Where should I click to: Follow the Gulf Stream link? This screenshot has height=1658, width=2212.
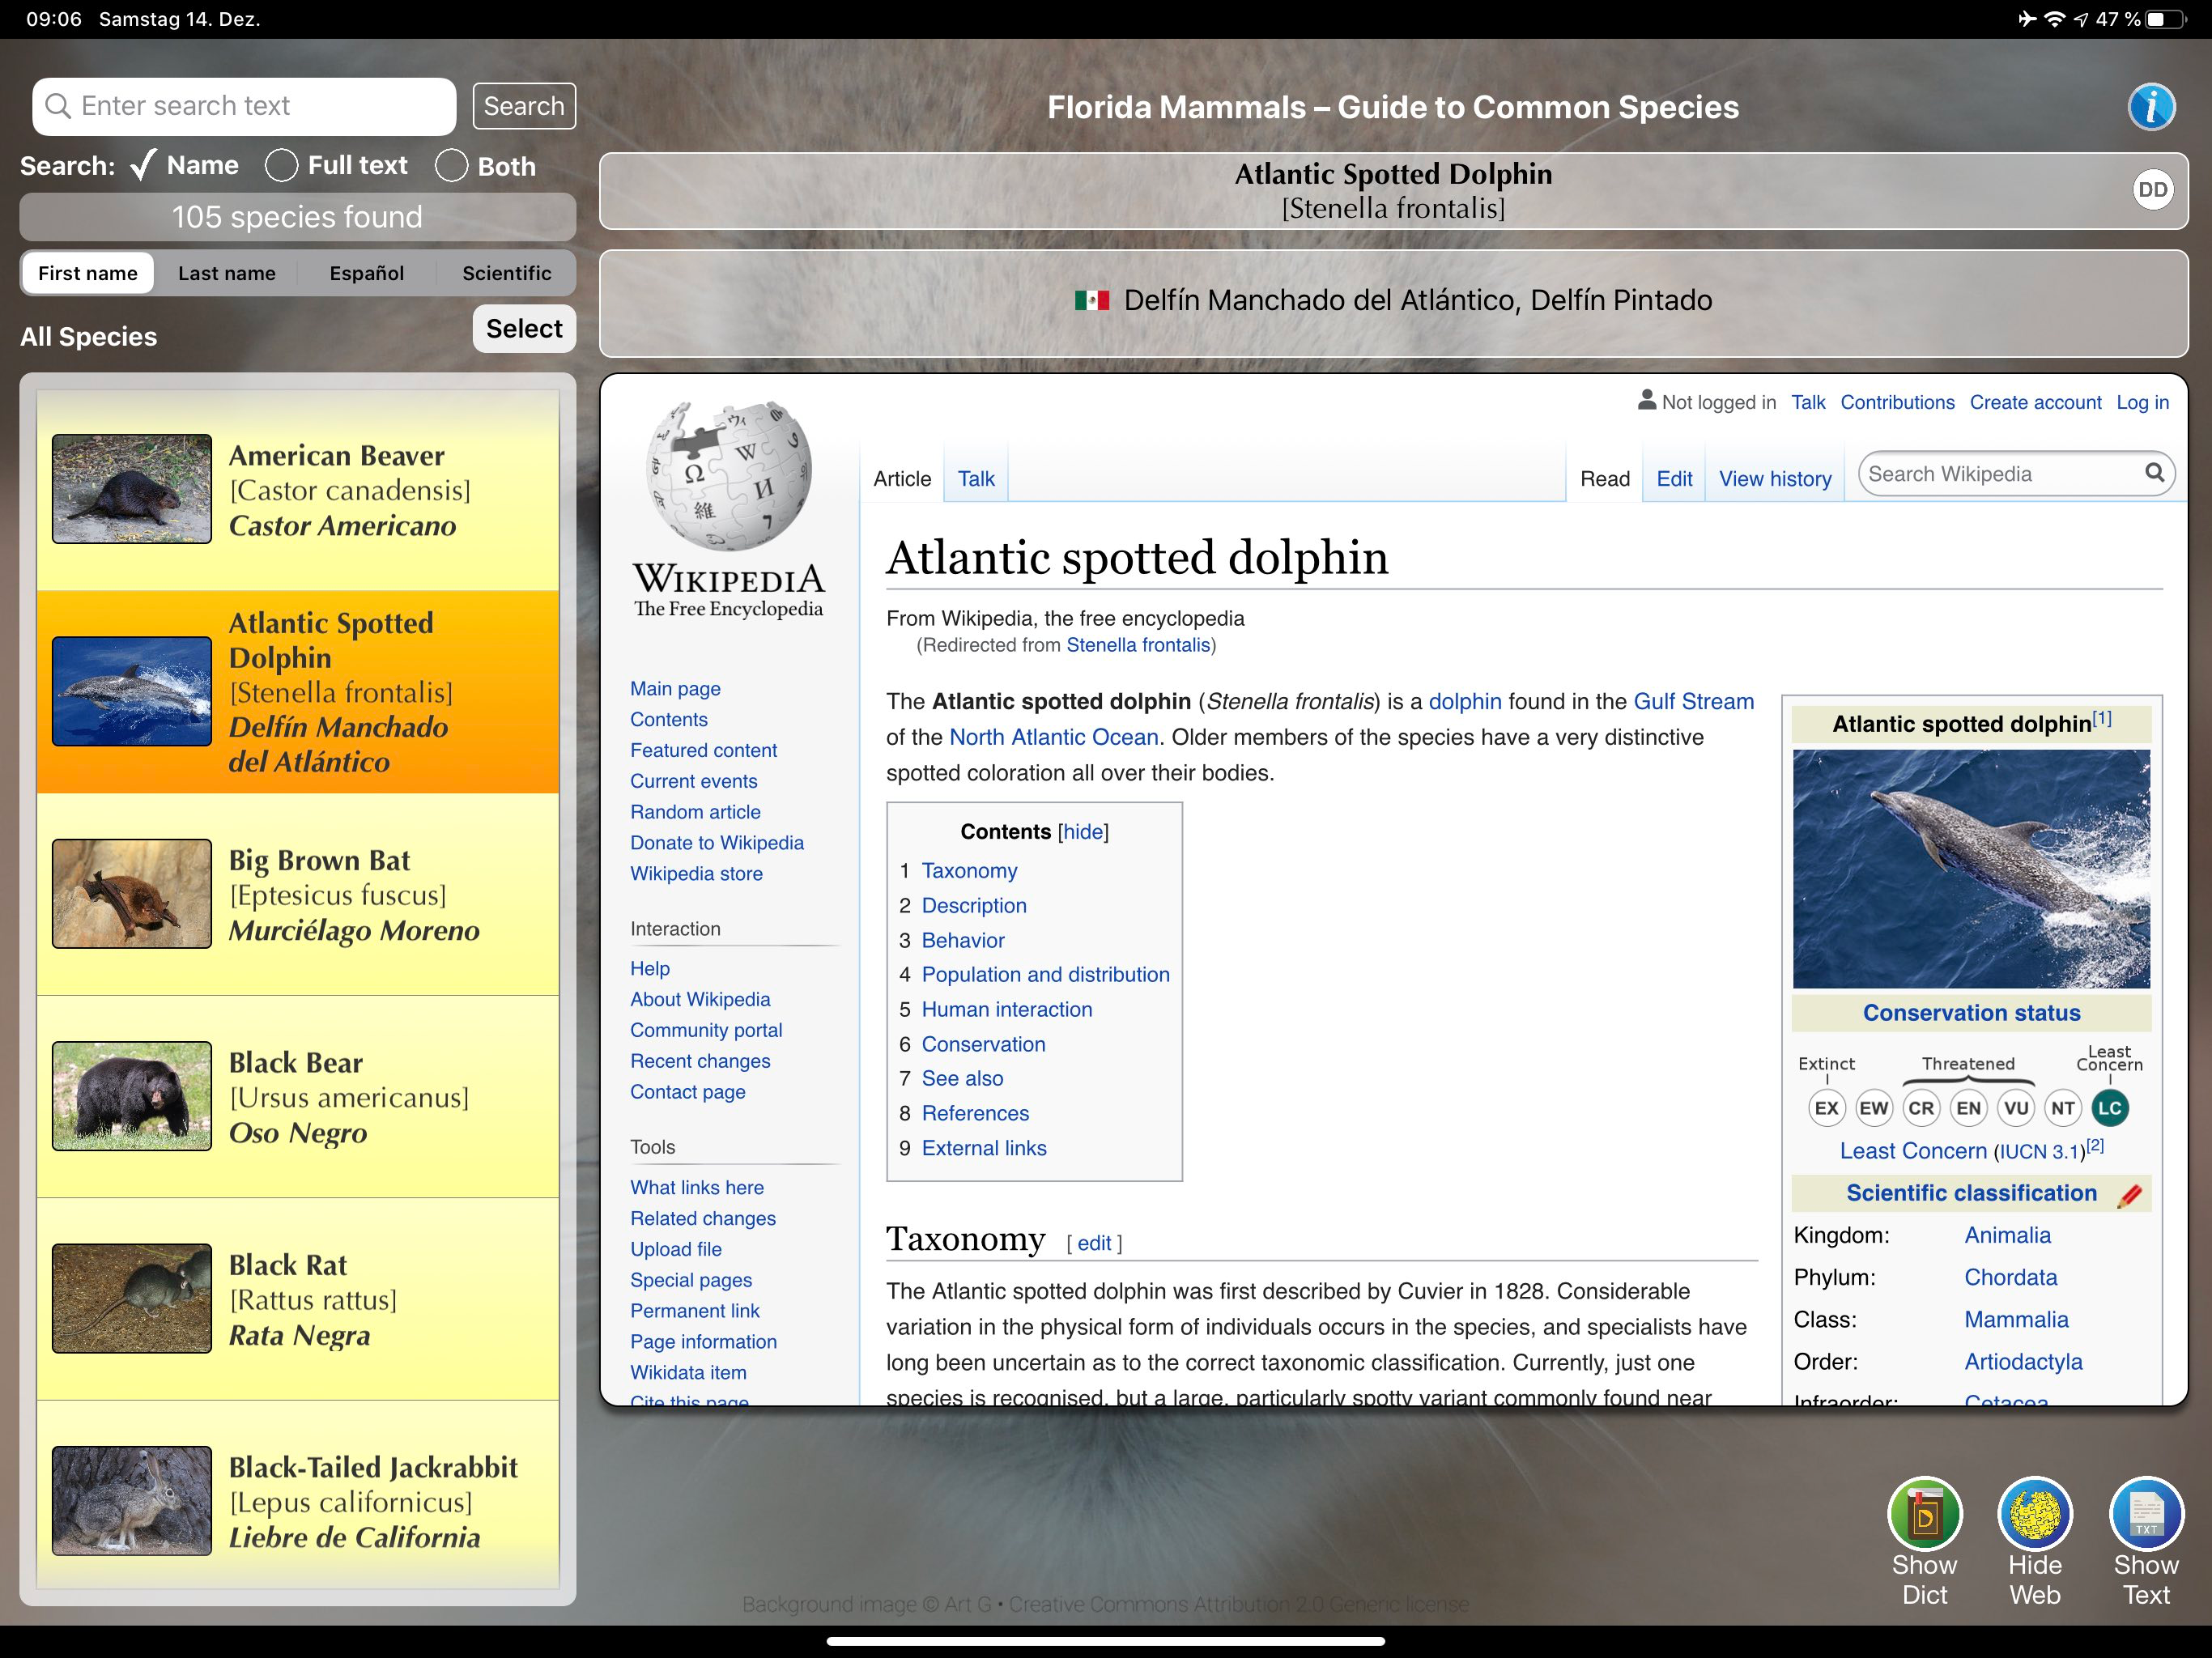[1693, 701]
